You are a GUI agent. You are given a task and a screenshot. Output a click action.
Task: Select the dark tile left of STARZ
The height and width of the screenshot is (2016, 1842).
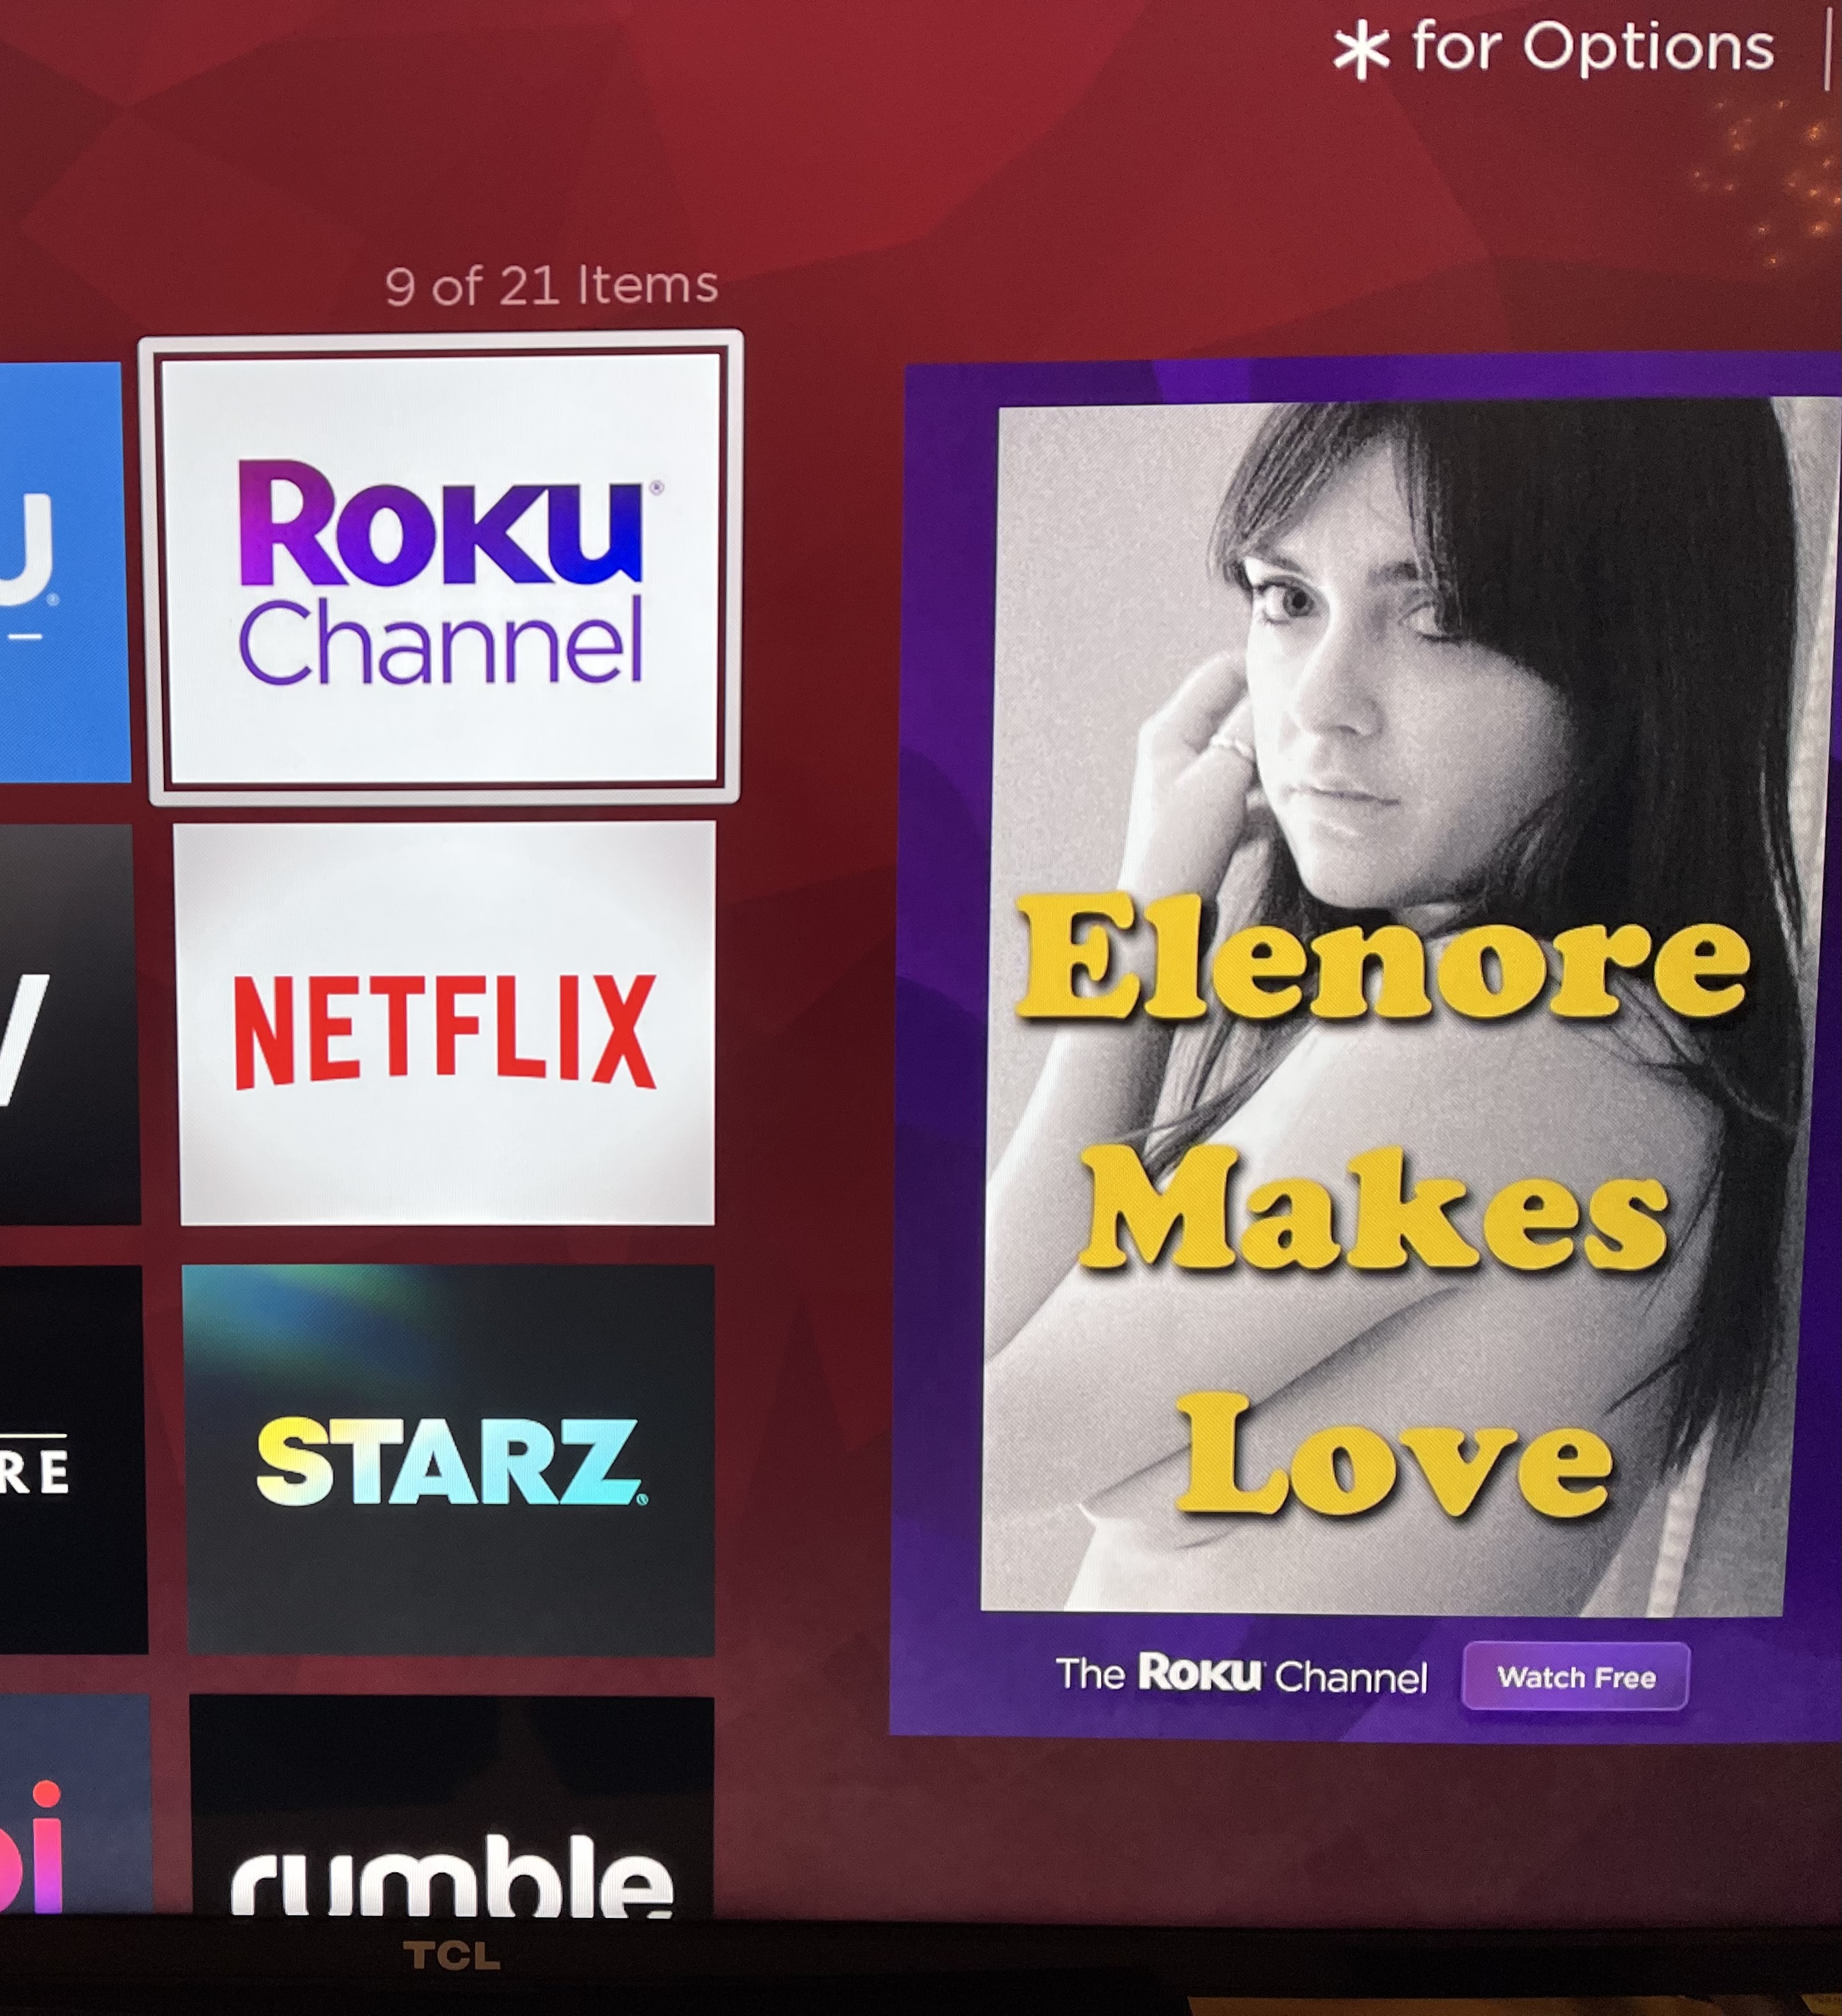pos(73,1460)
